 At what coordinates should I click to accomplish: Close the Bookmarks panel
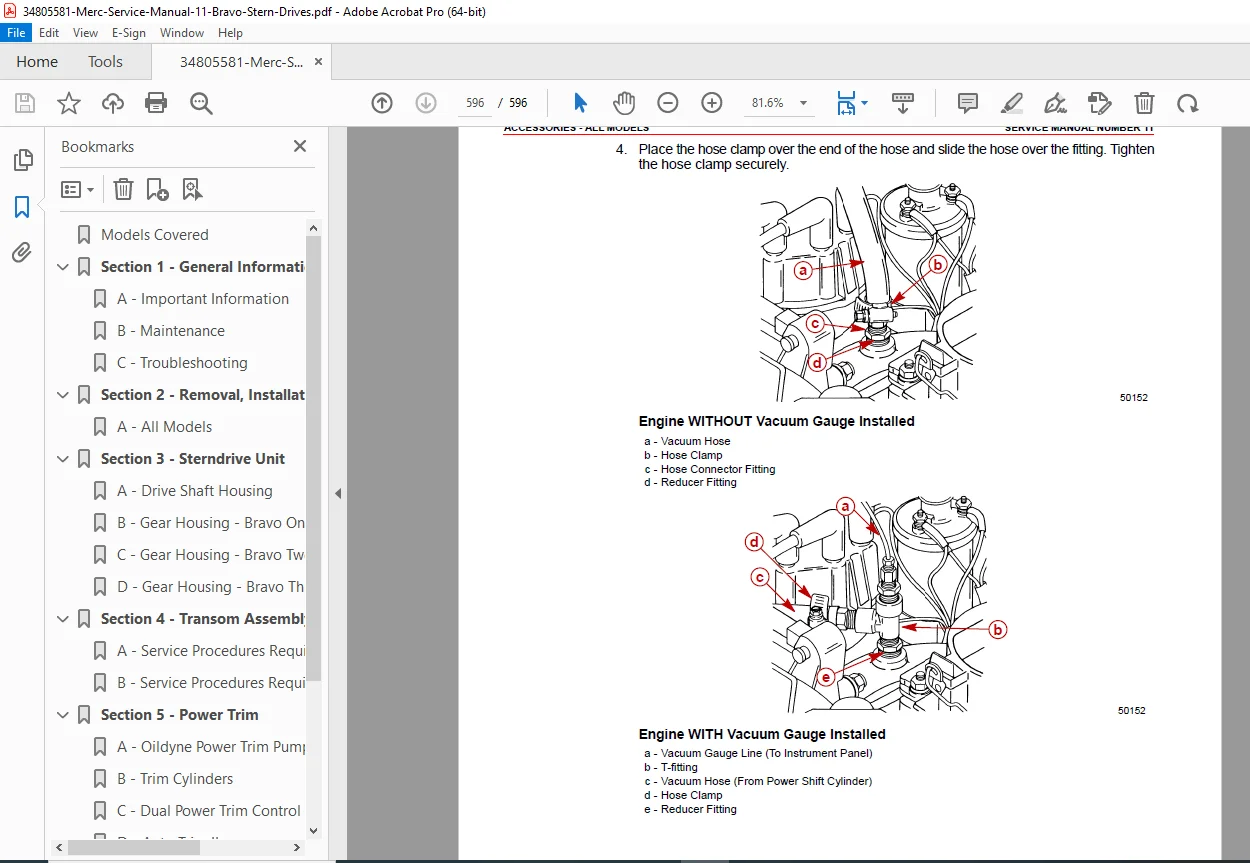pyautogui.click(x=299, y=146)
